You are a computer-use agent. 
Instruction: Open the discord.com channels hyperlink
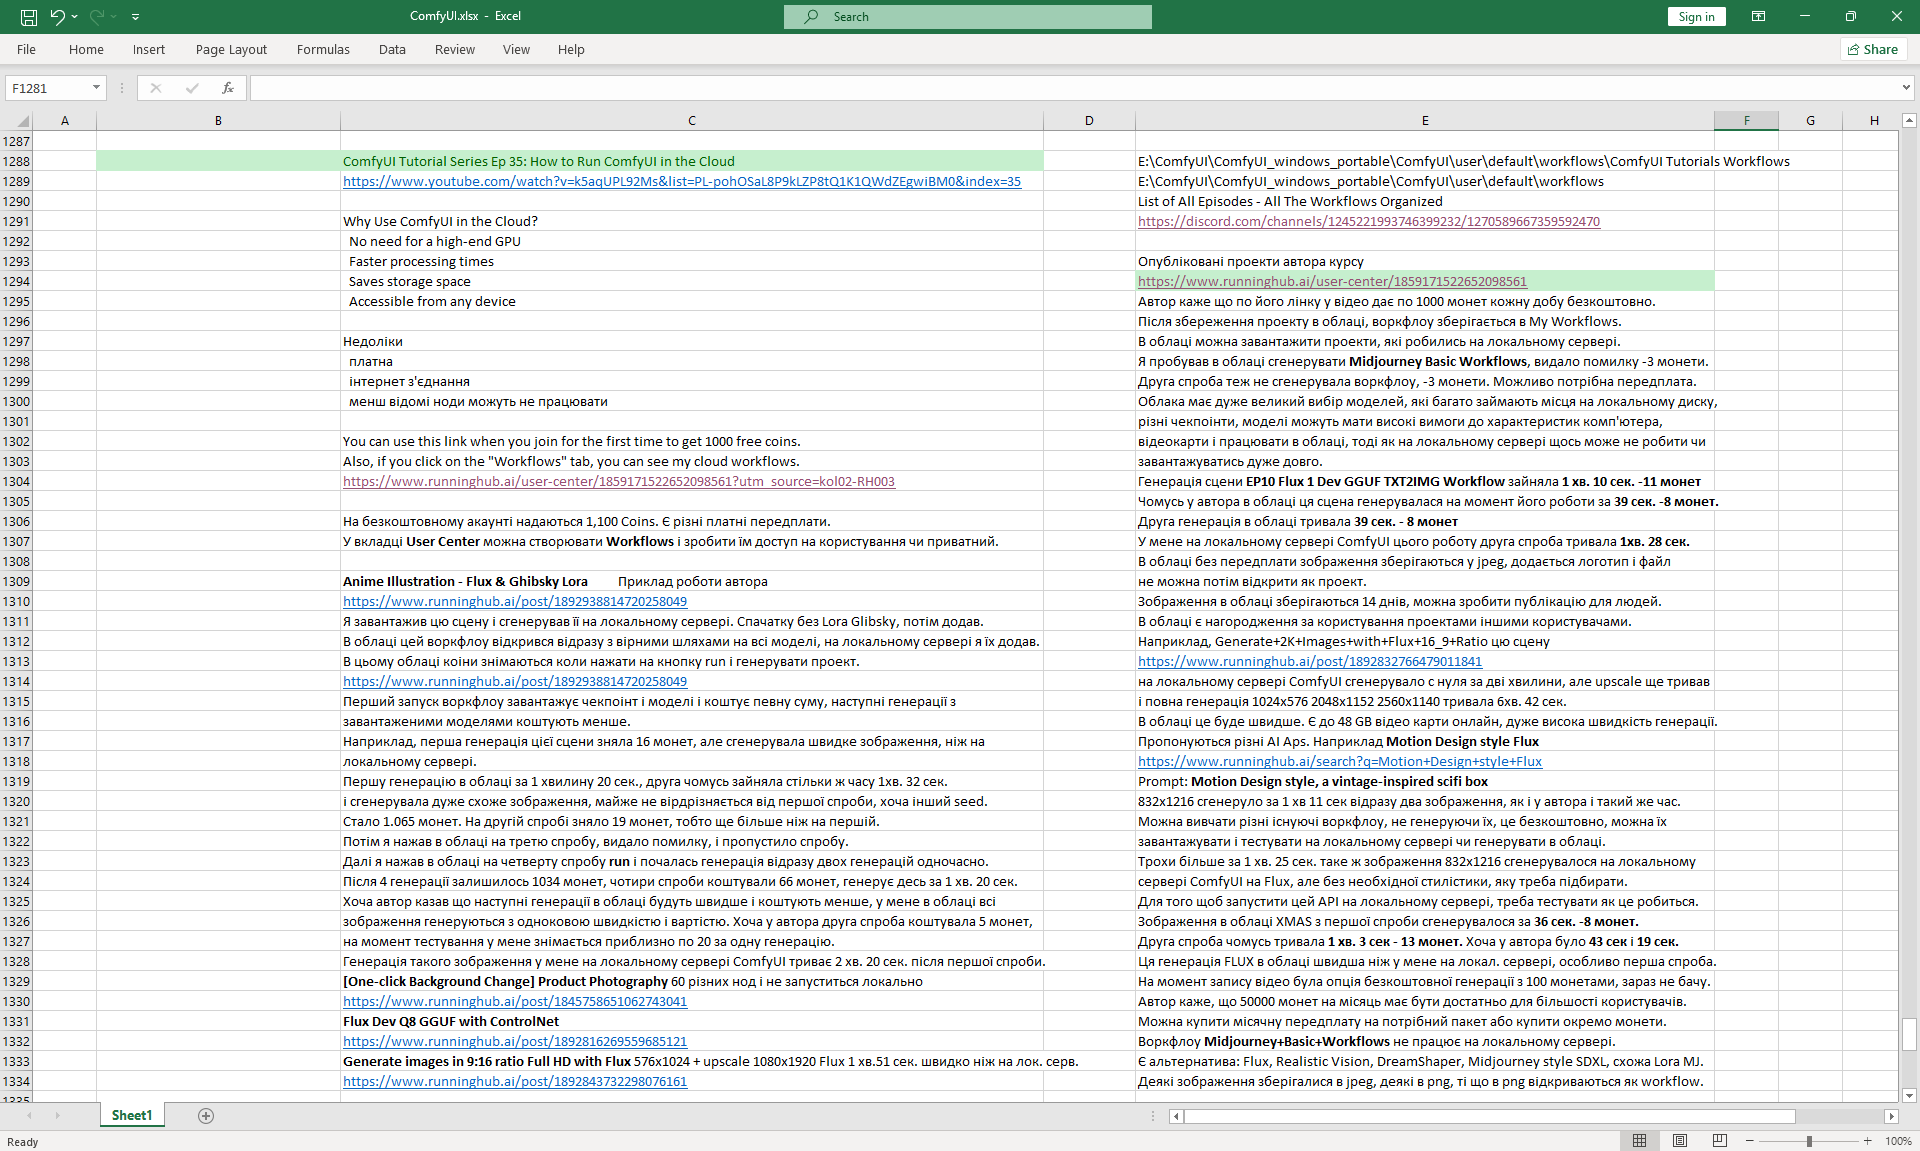point(1368,221)
